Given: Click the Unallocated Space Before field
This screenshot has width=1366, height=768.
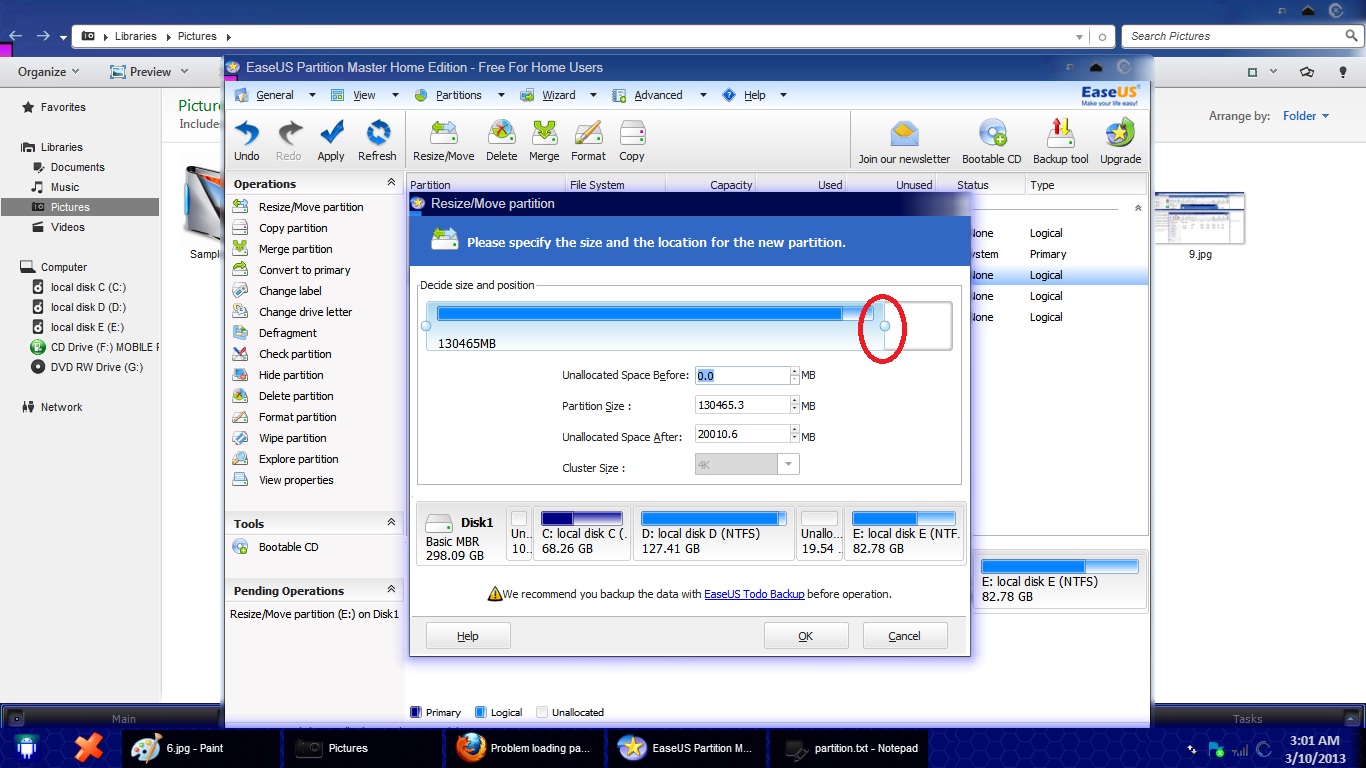Looking at the screenshot, I should tap(742, 376).
